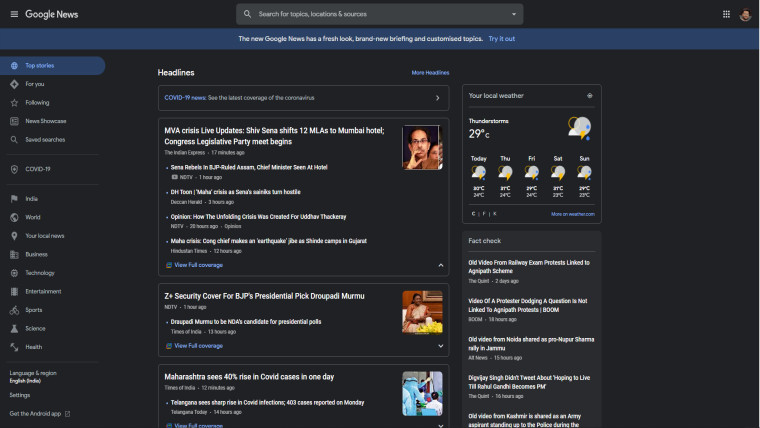Click the Health icon in sidebar
Image resolution: width=760 pixels, height=428 pixels.
14,347
